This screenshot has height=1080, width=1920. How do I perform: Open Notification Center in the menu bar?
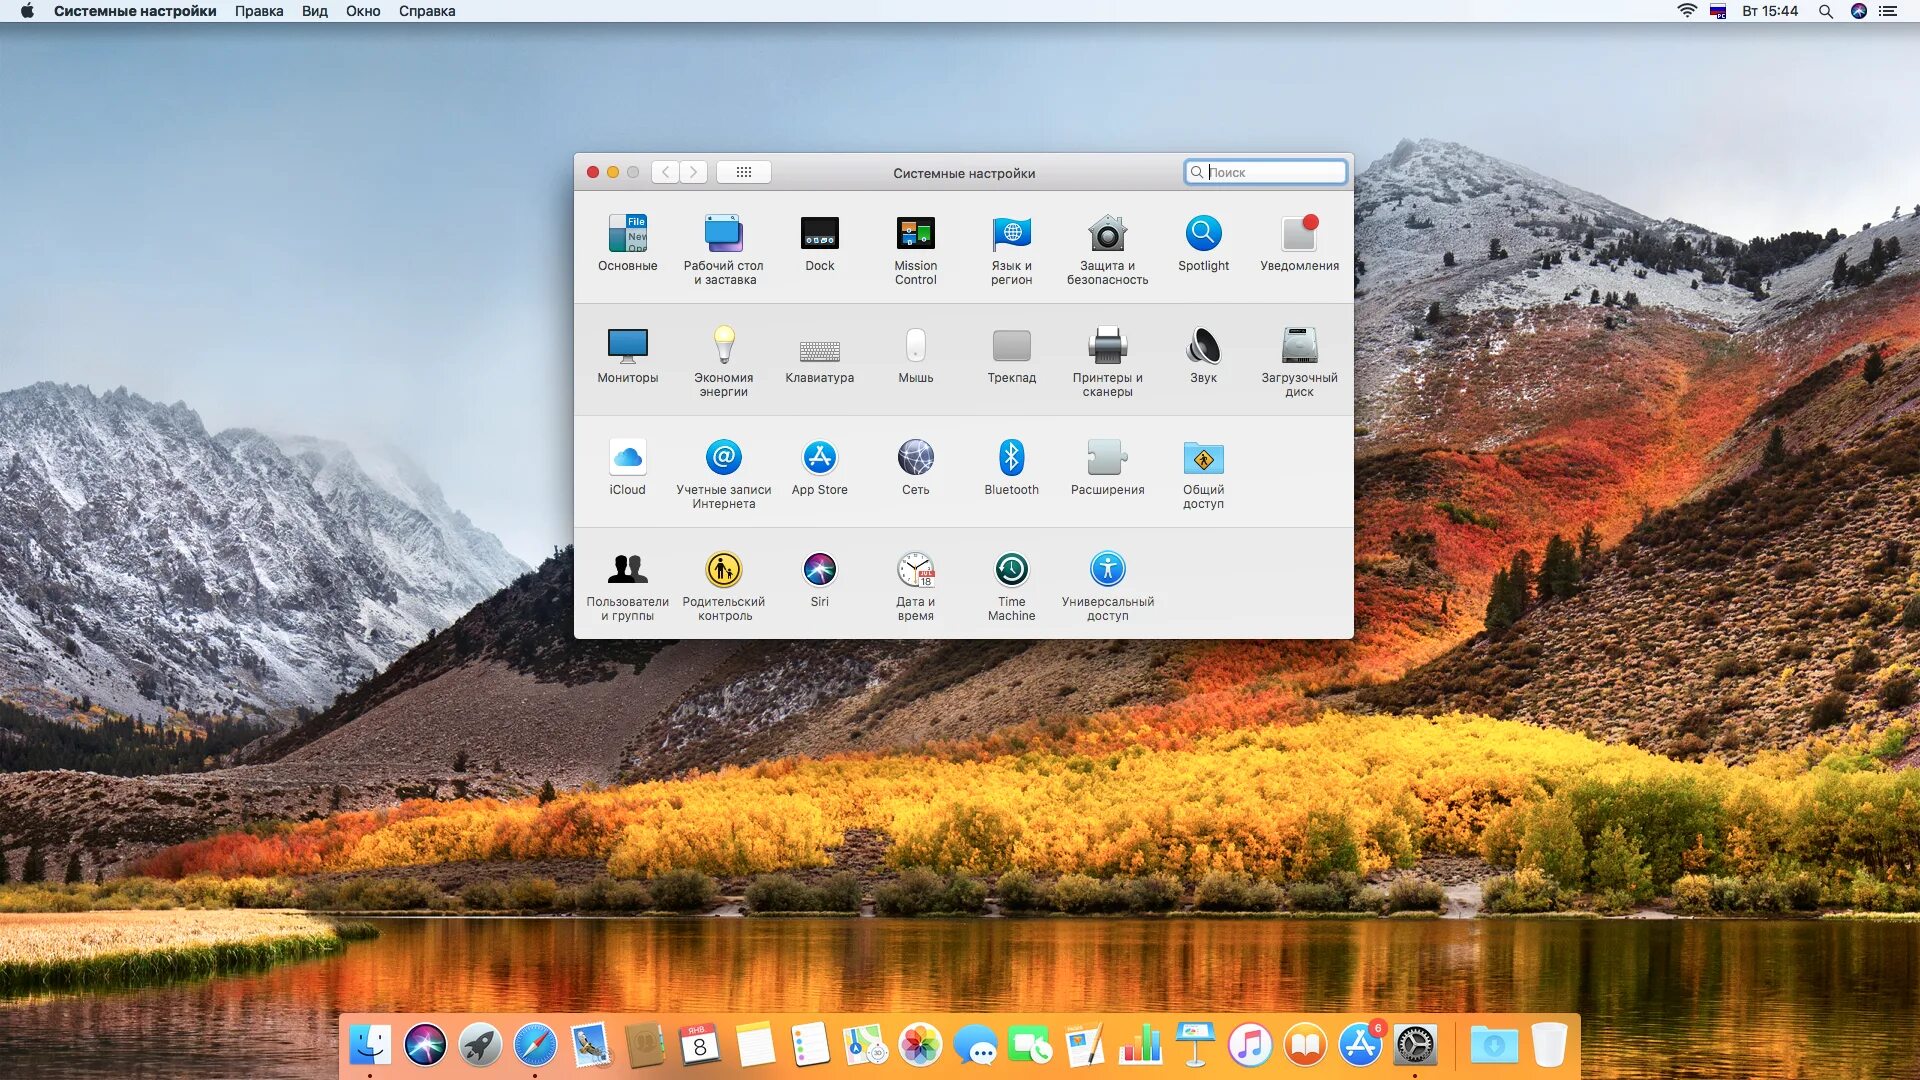click(1888, 11)
